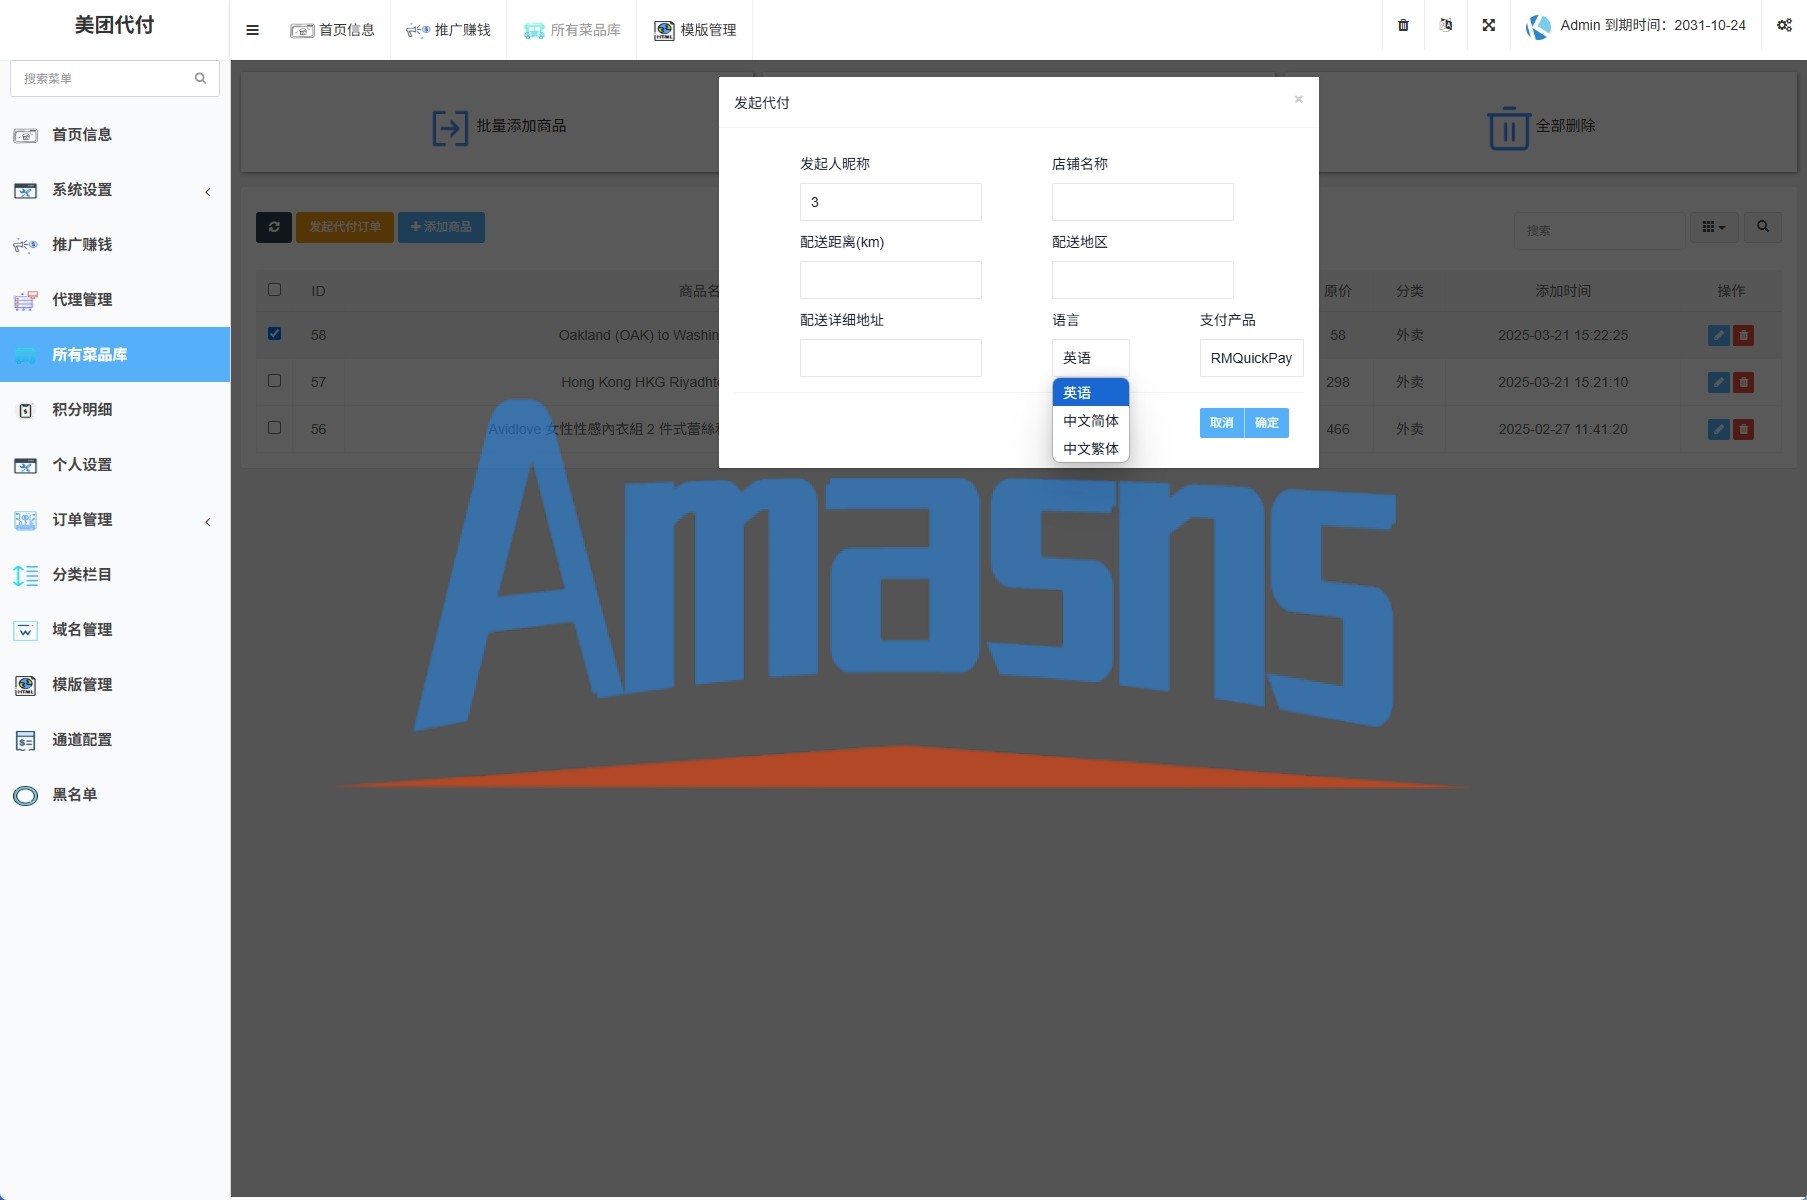Viewport: 1807px width, 1200px height.
Task: Select 英语 option in language list
Action: point(1090,393)
